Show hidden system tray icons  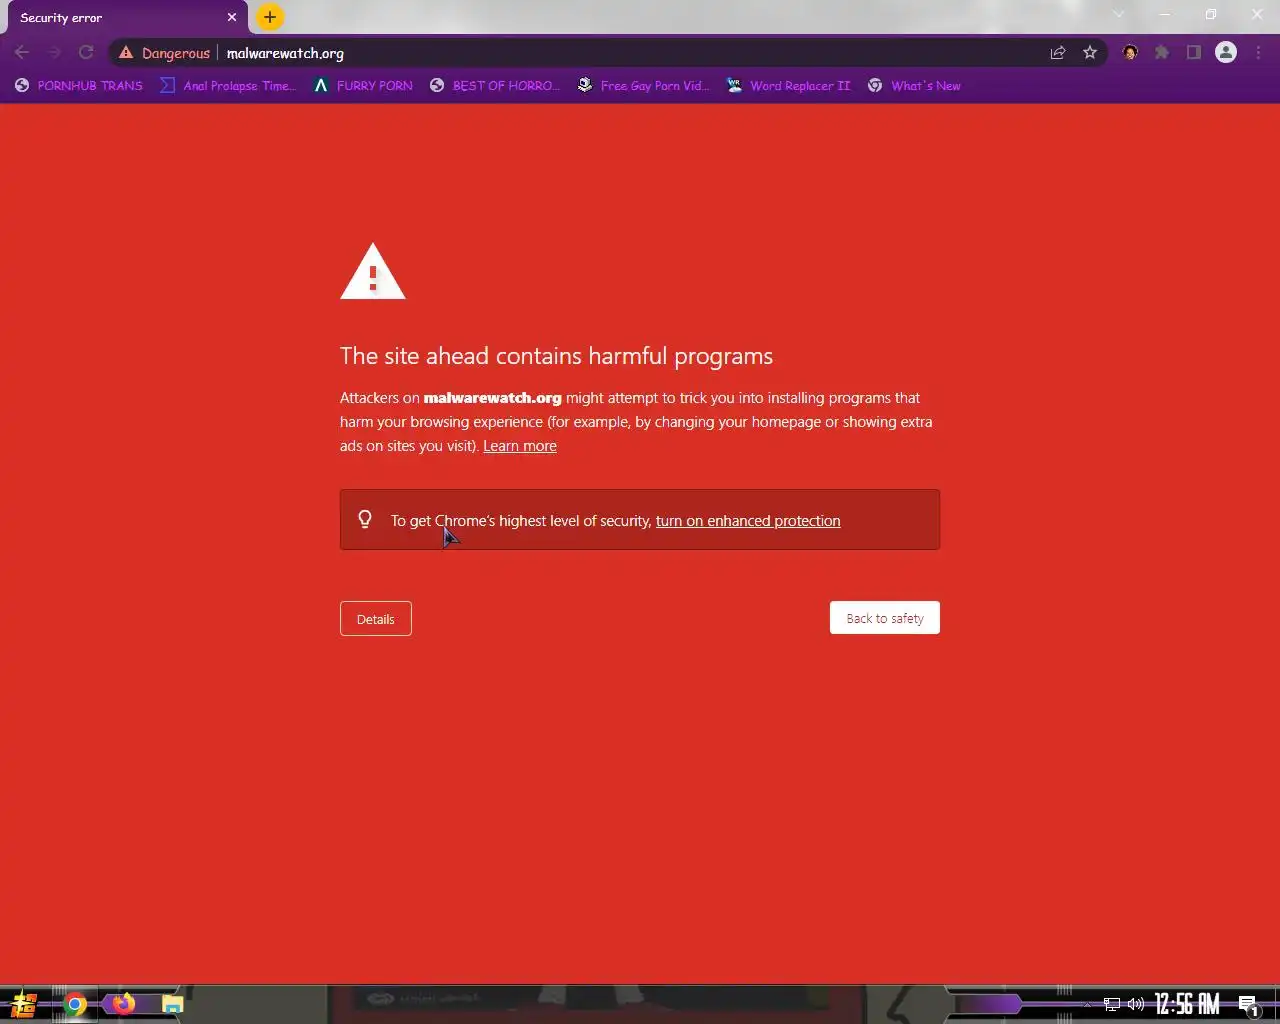click(1087, 1004)
